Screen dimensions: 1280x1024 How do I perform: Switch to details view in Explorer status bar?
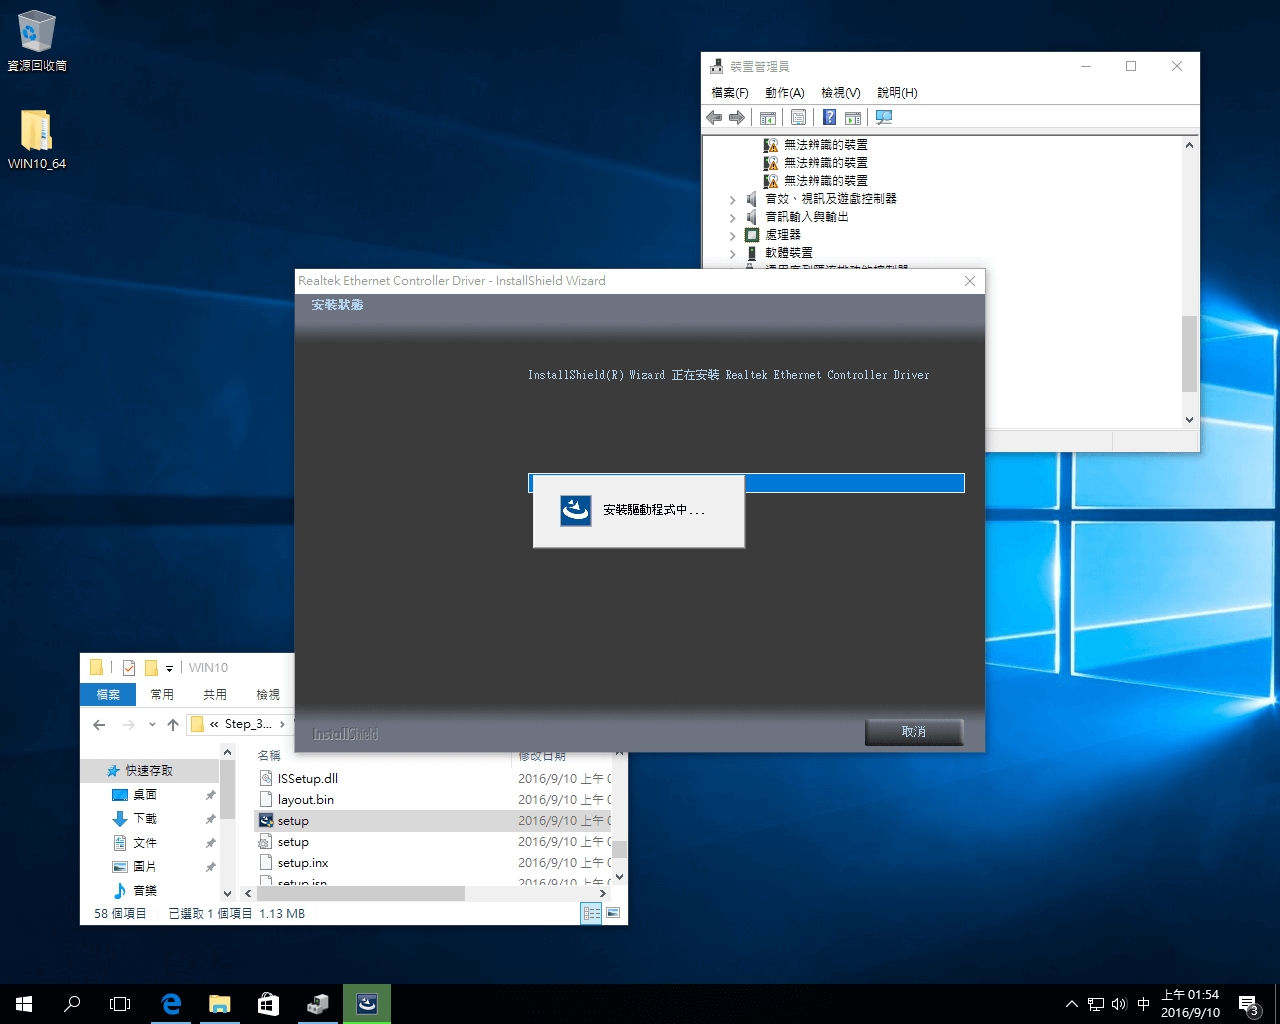click(591, 913)
